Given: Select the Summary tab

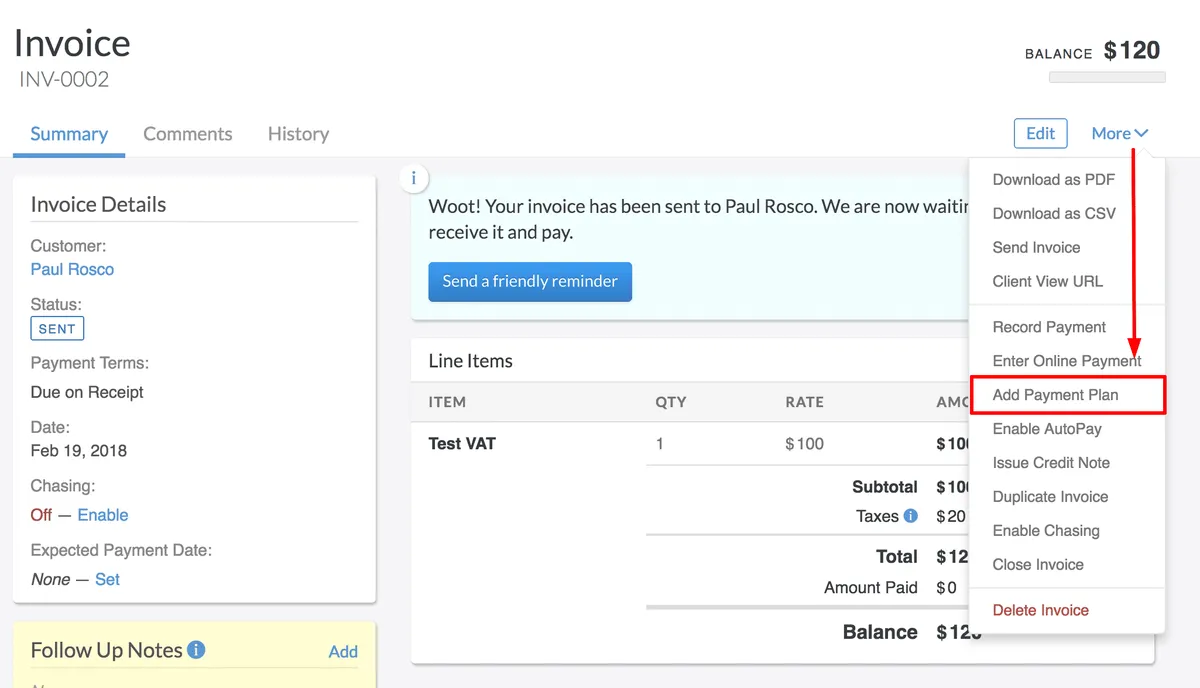Looking at the screenshot, I should pyautogui.click(x=69, y=134).
